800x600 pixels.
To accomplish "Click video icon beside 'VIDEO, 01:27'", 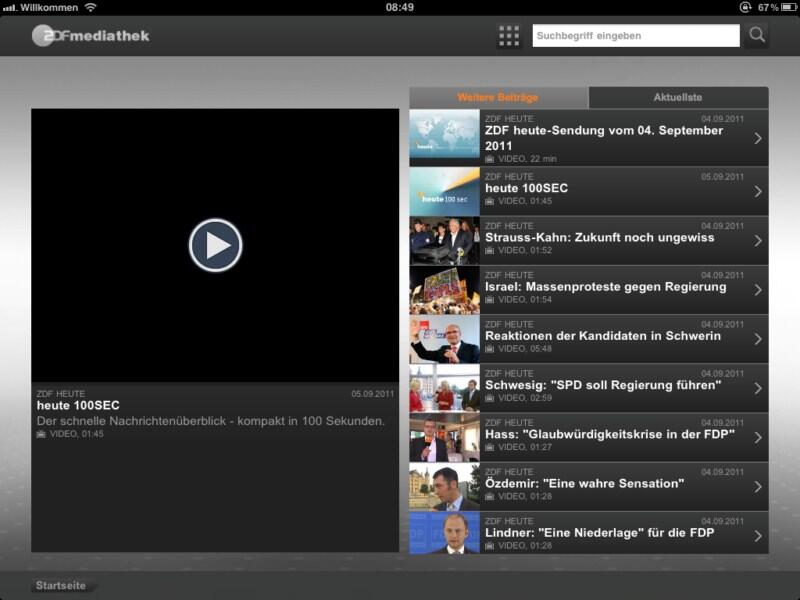I will point(490,447).
